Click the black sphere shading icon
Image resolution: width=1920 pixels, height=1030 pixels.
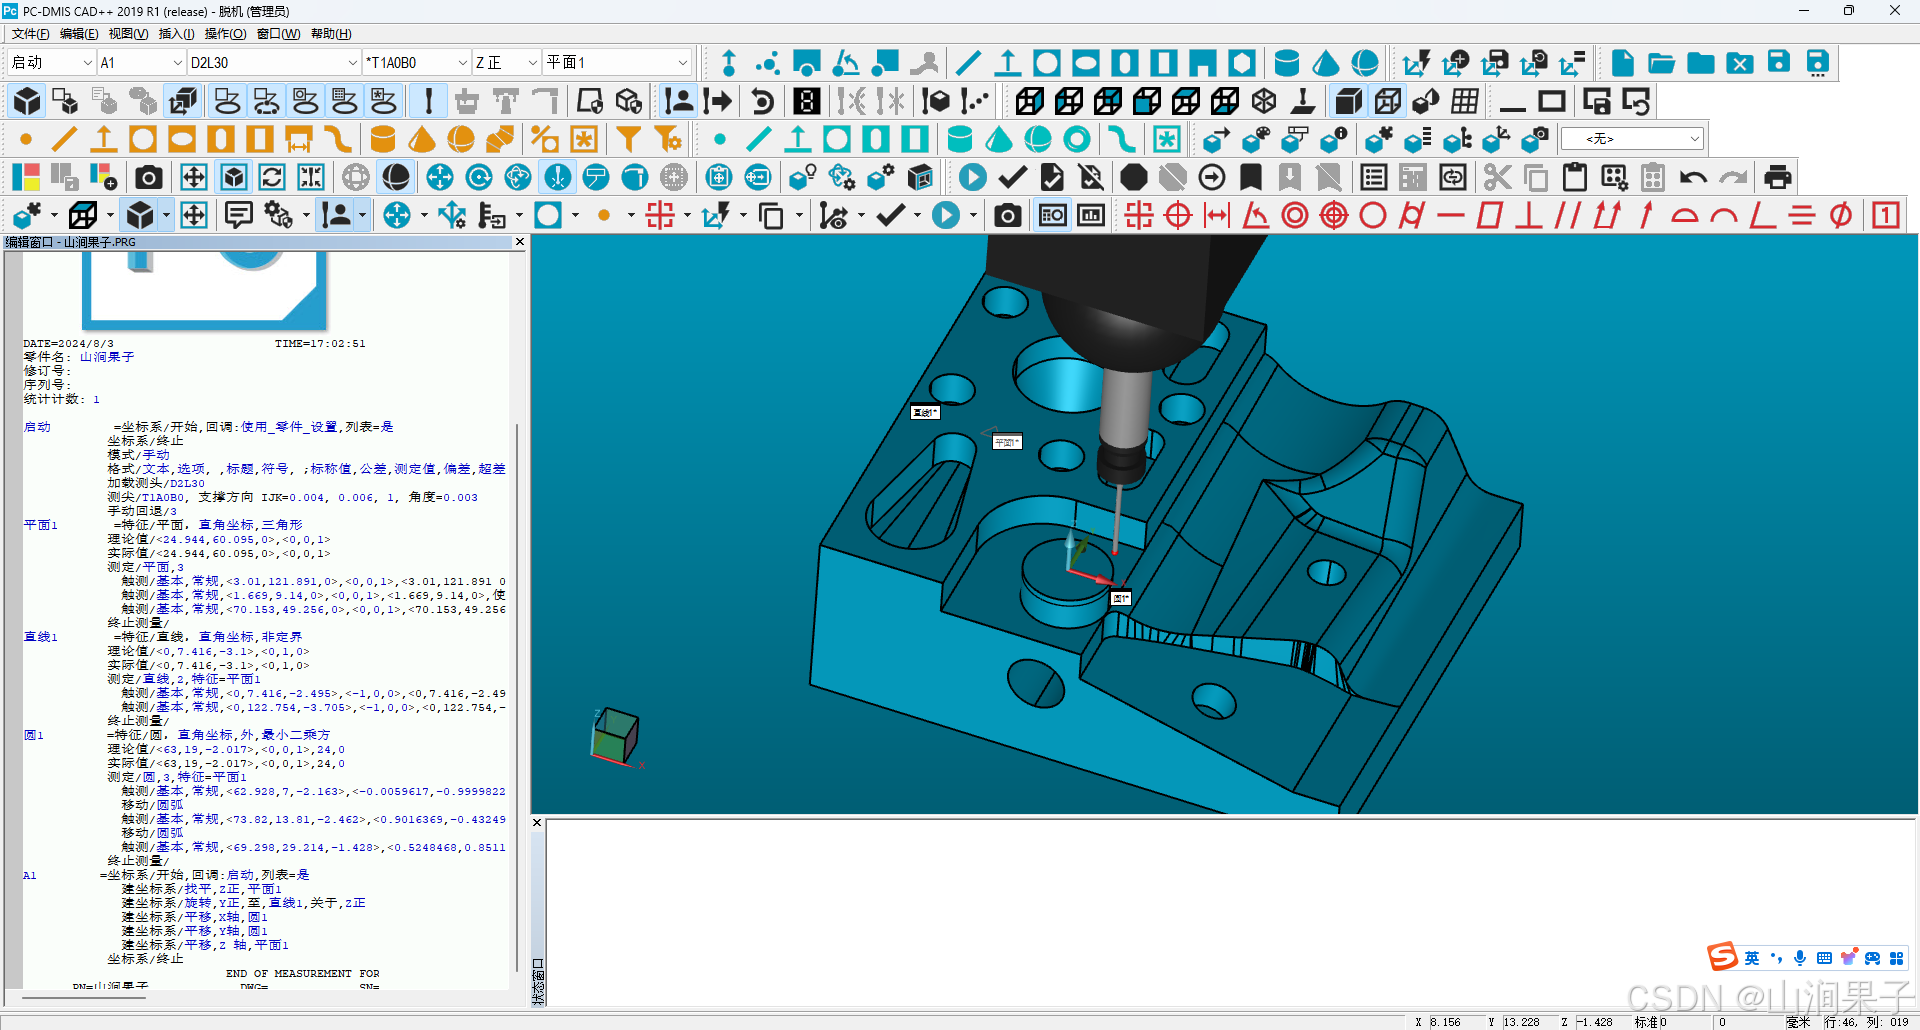click(x=396, y=177)
